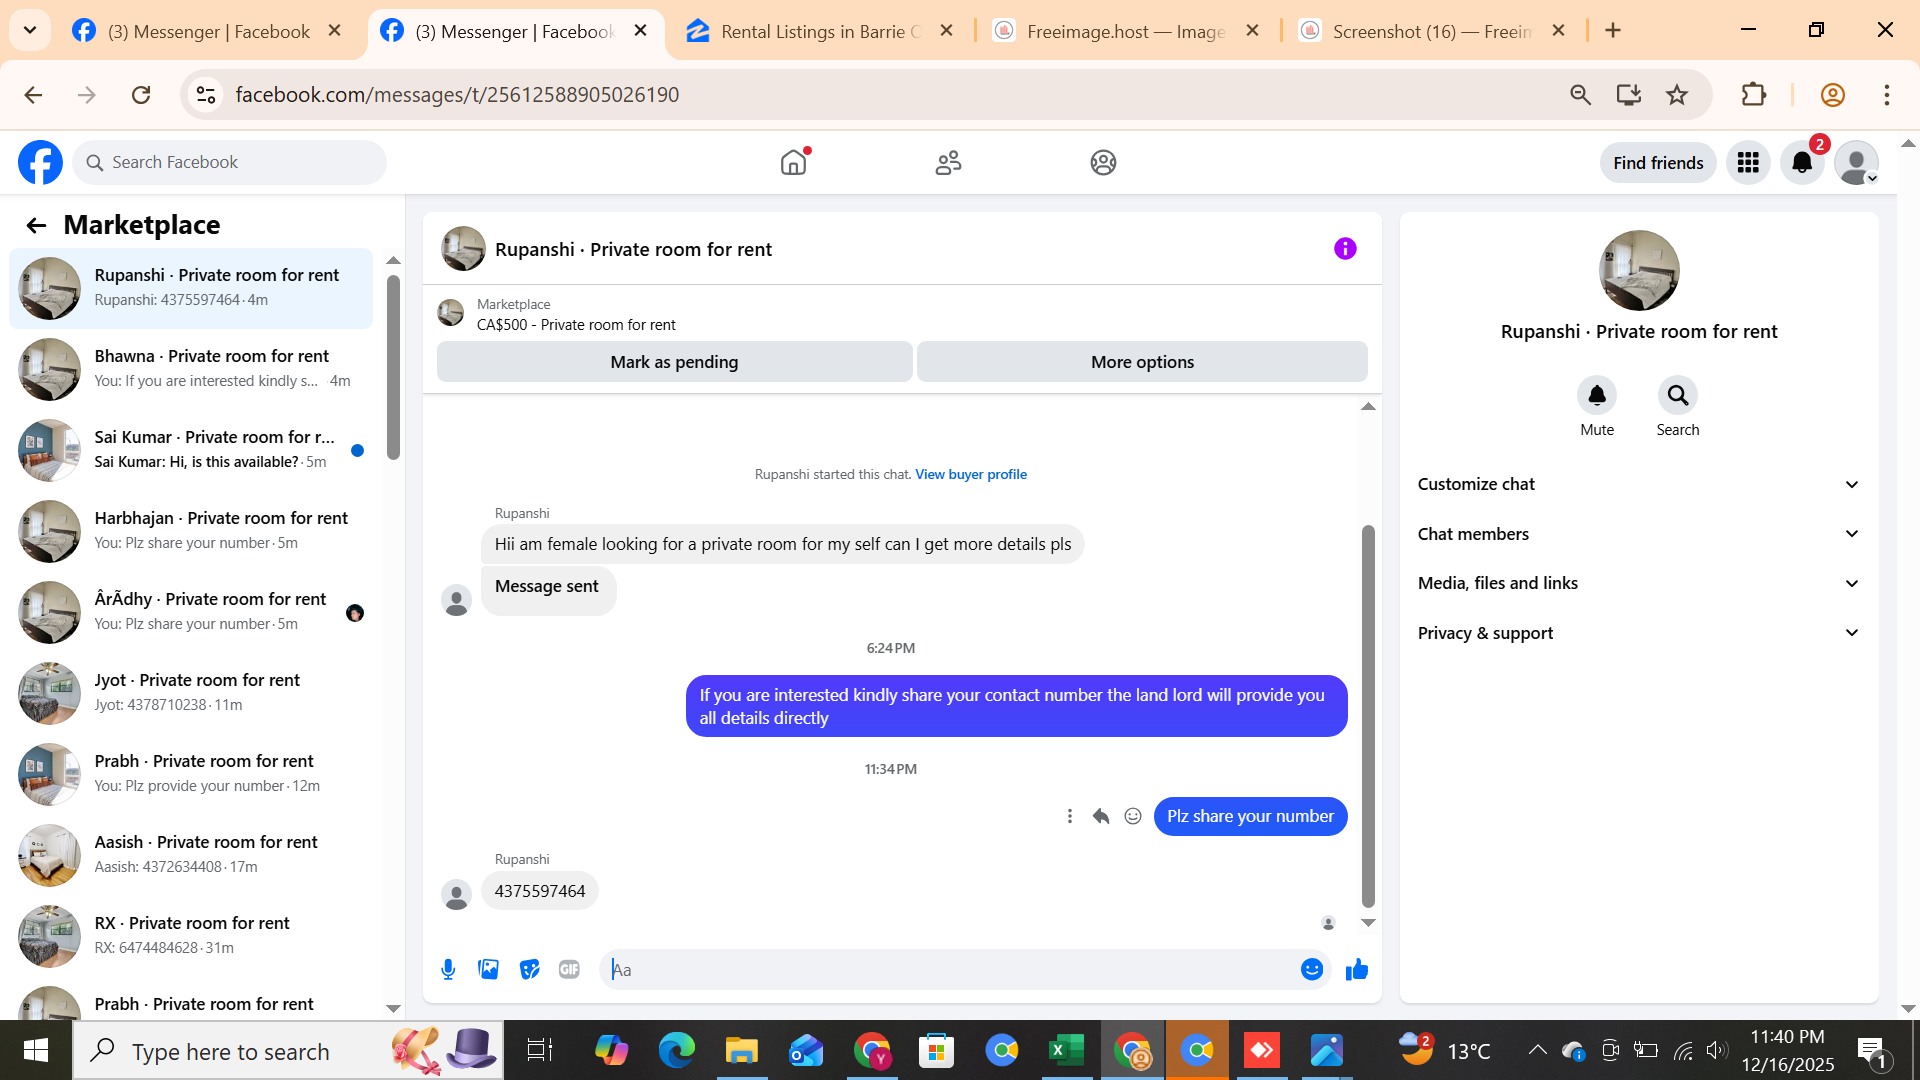
Task: Open the browser zoom magnifier icon
Action: tap(1580, 95)
